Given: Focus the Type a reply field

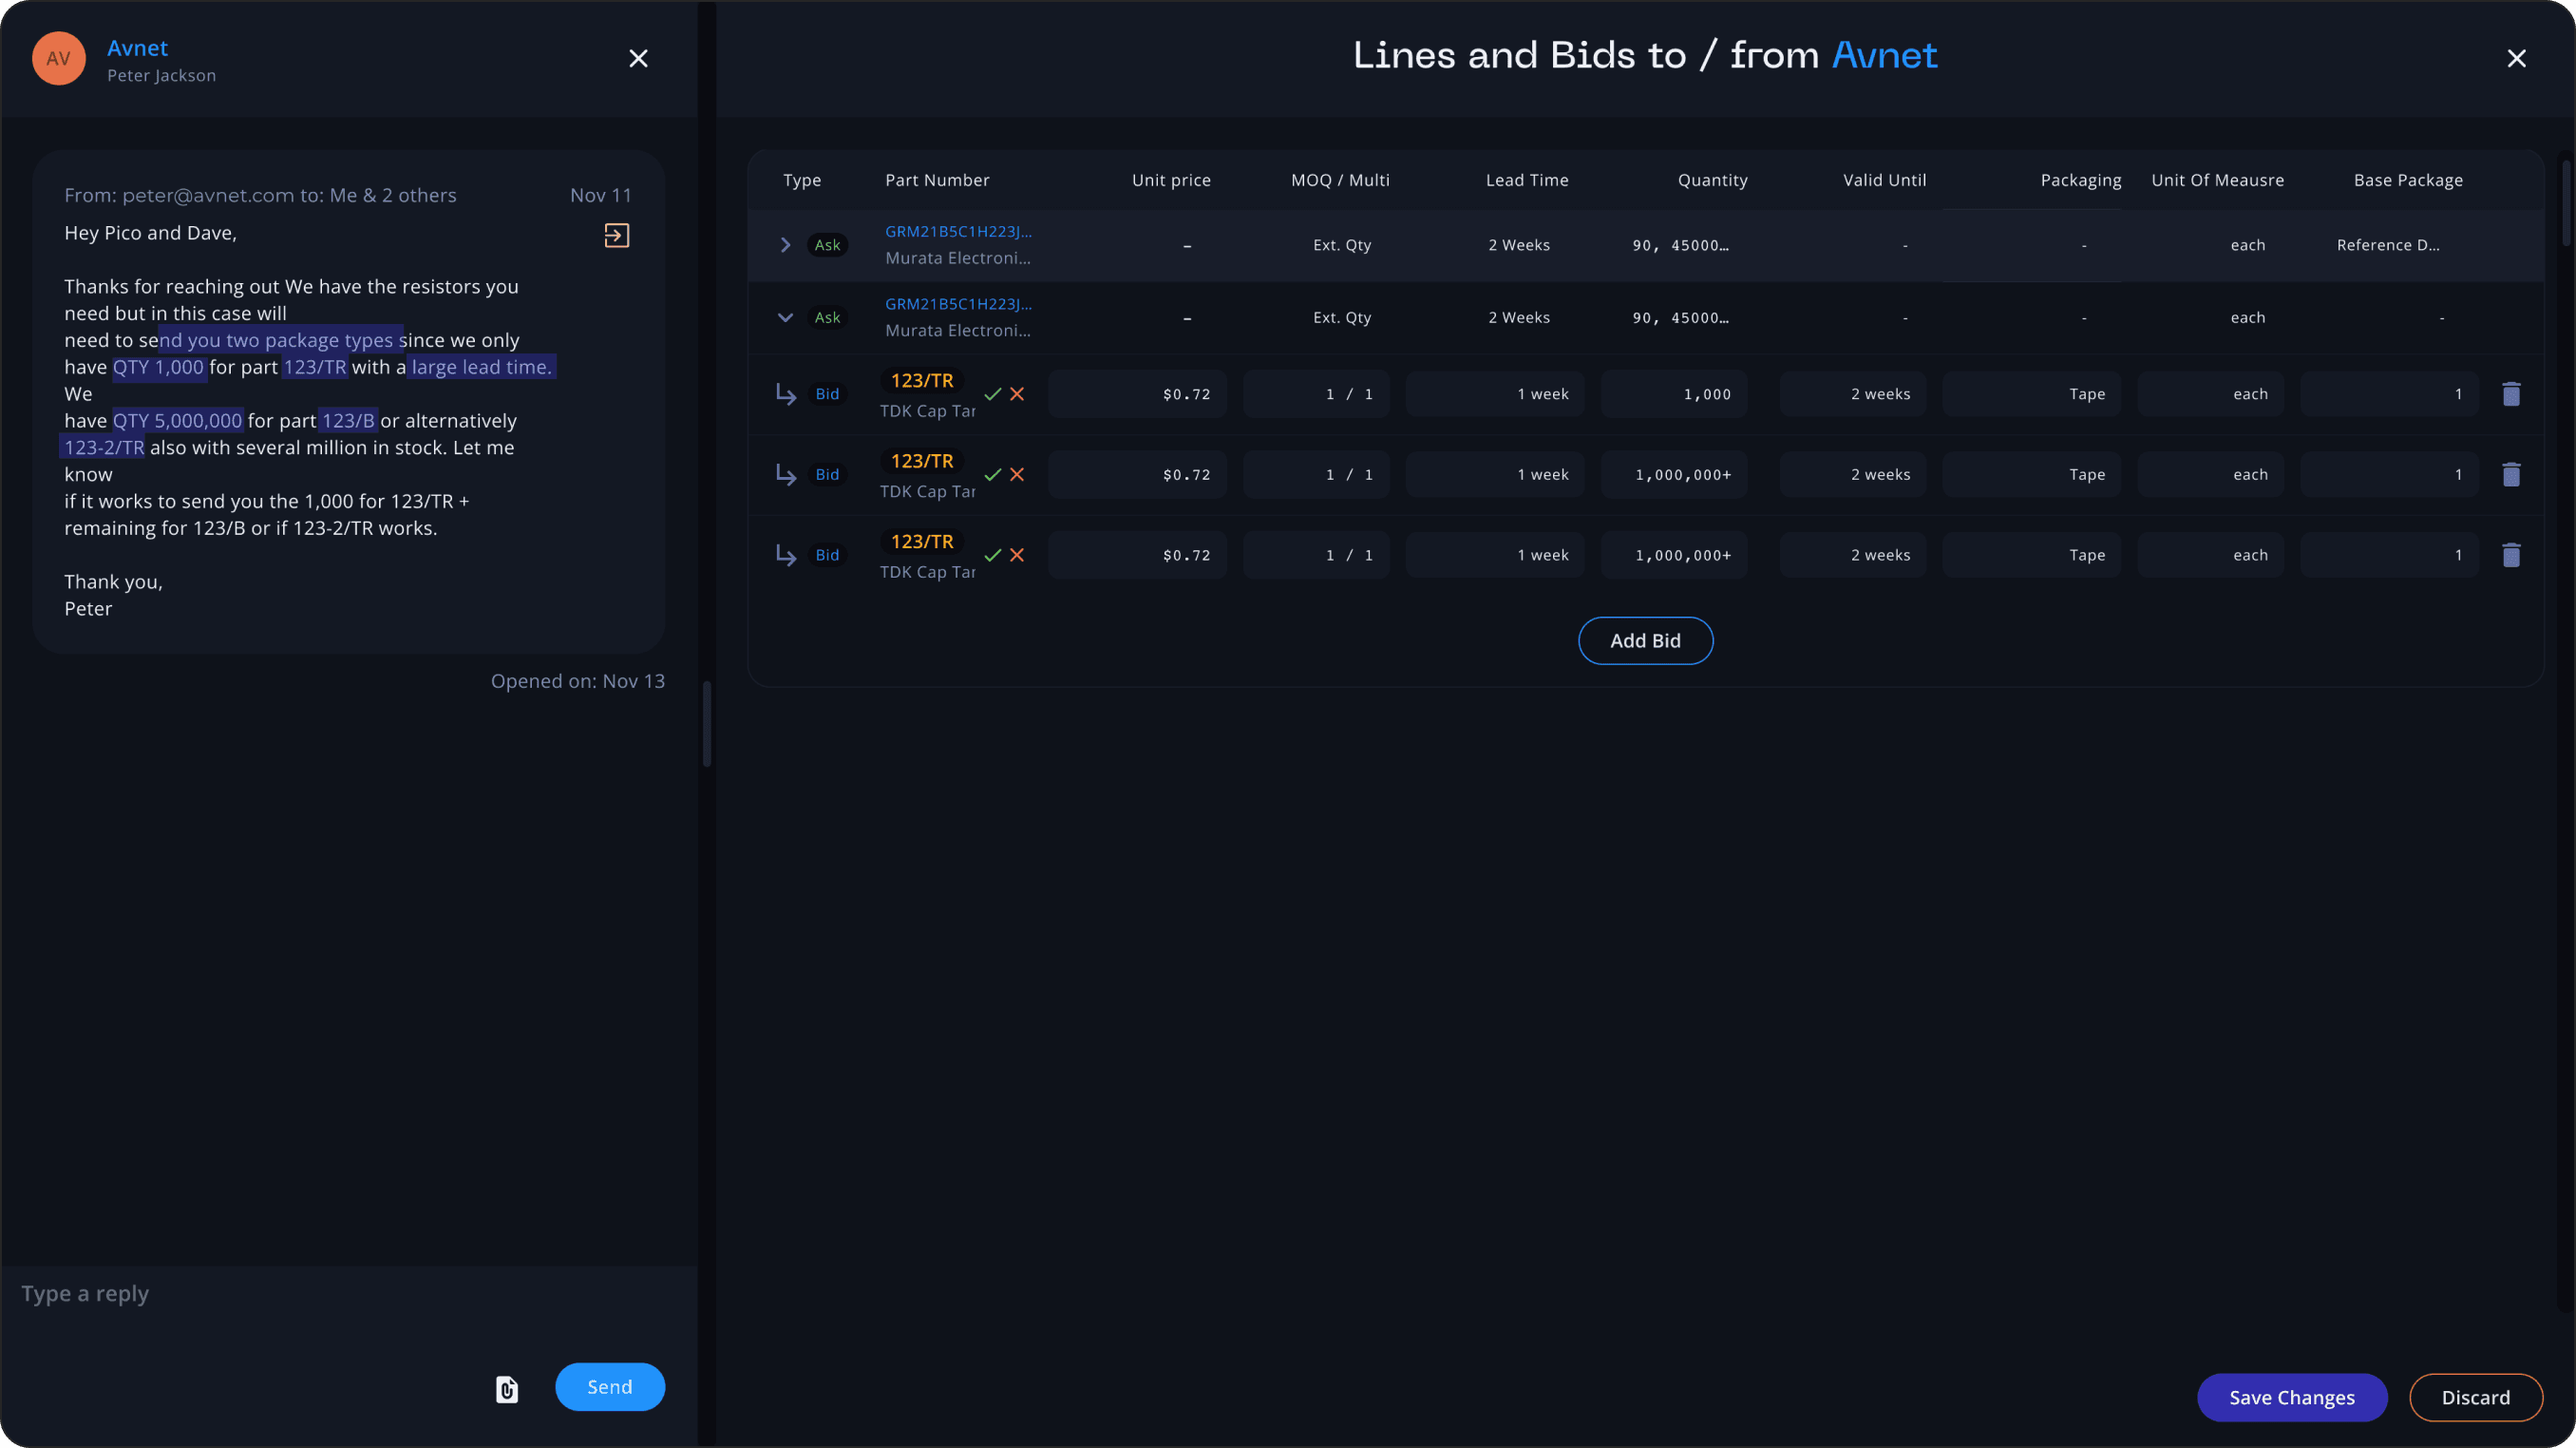Looking at the screenshot, I should (349, 1294).
